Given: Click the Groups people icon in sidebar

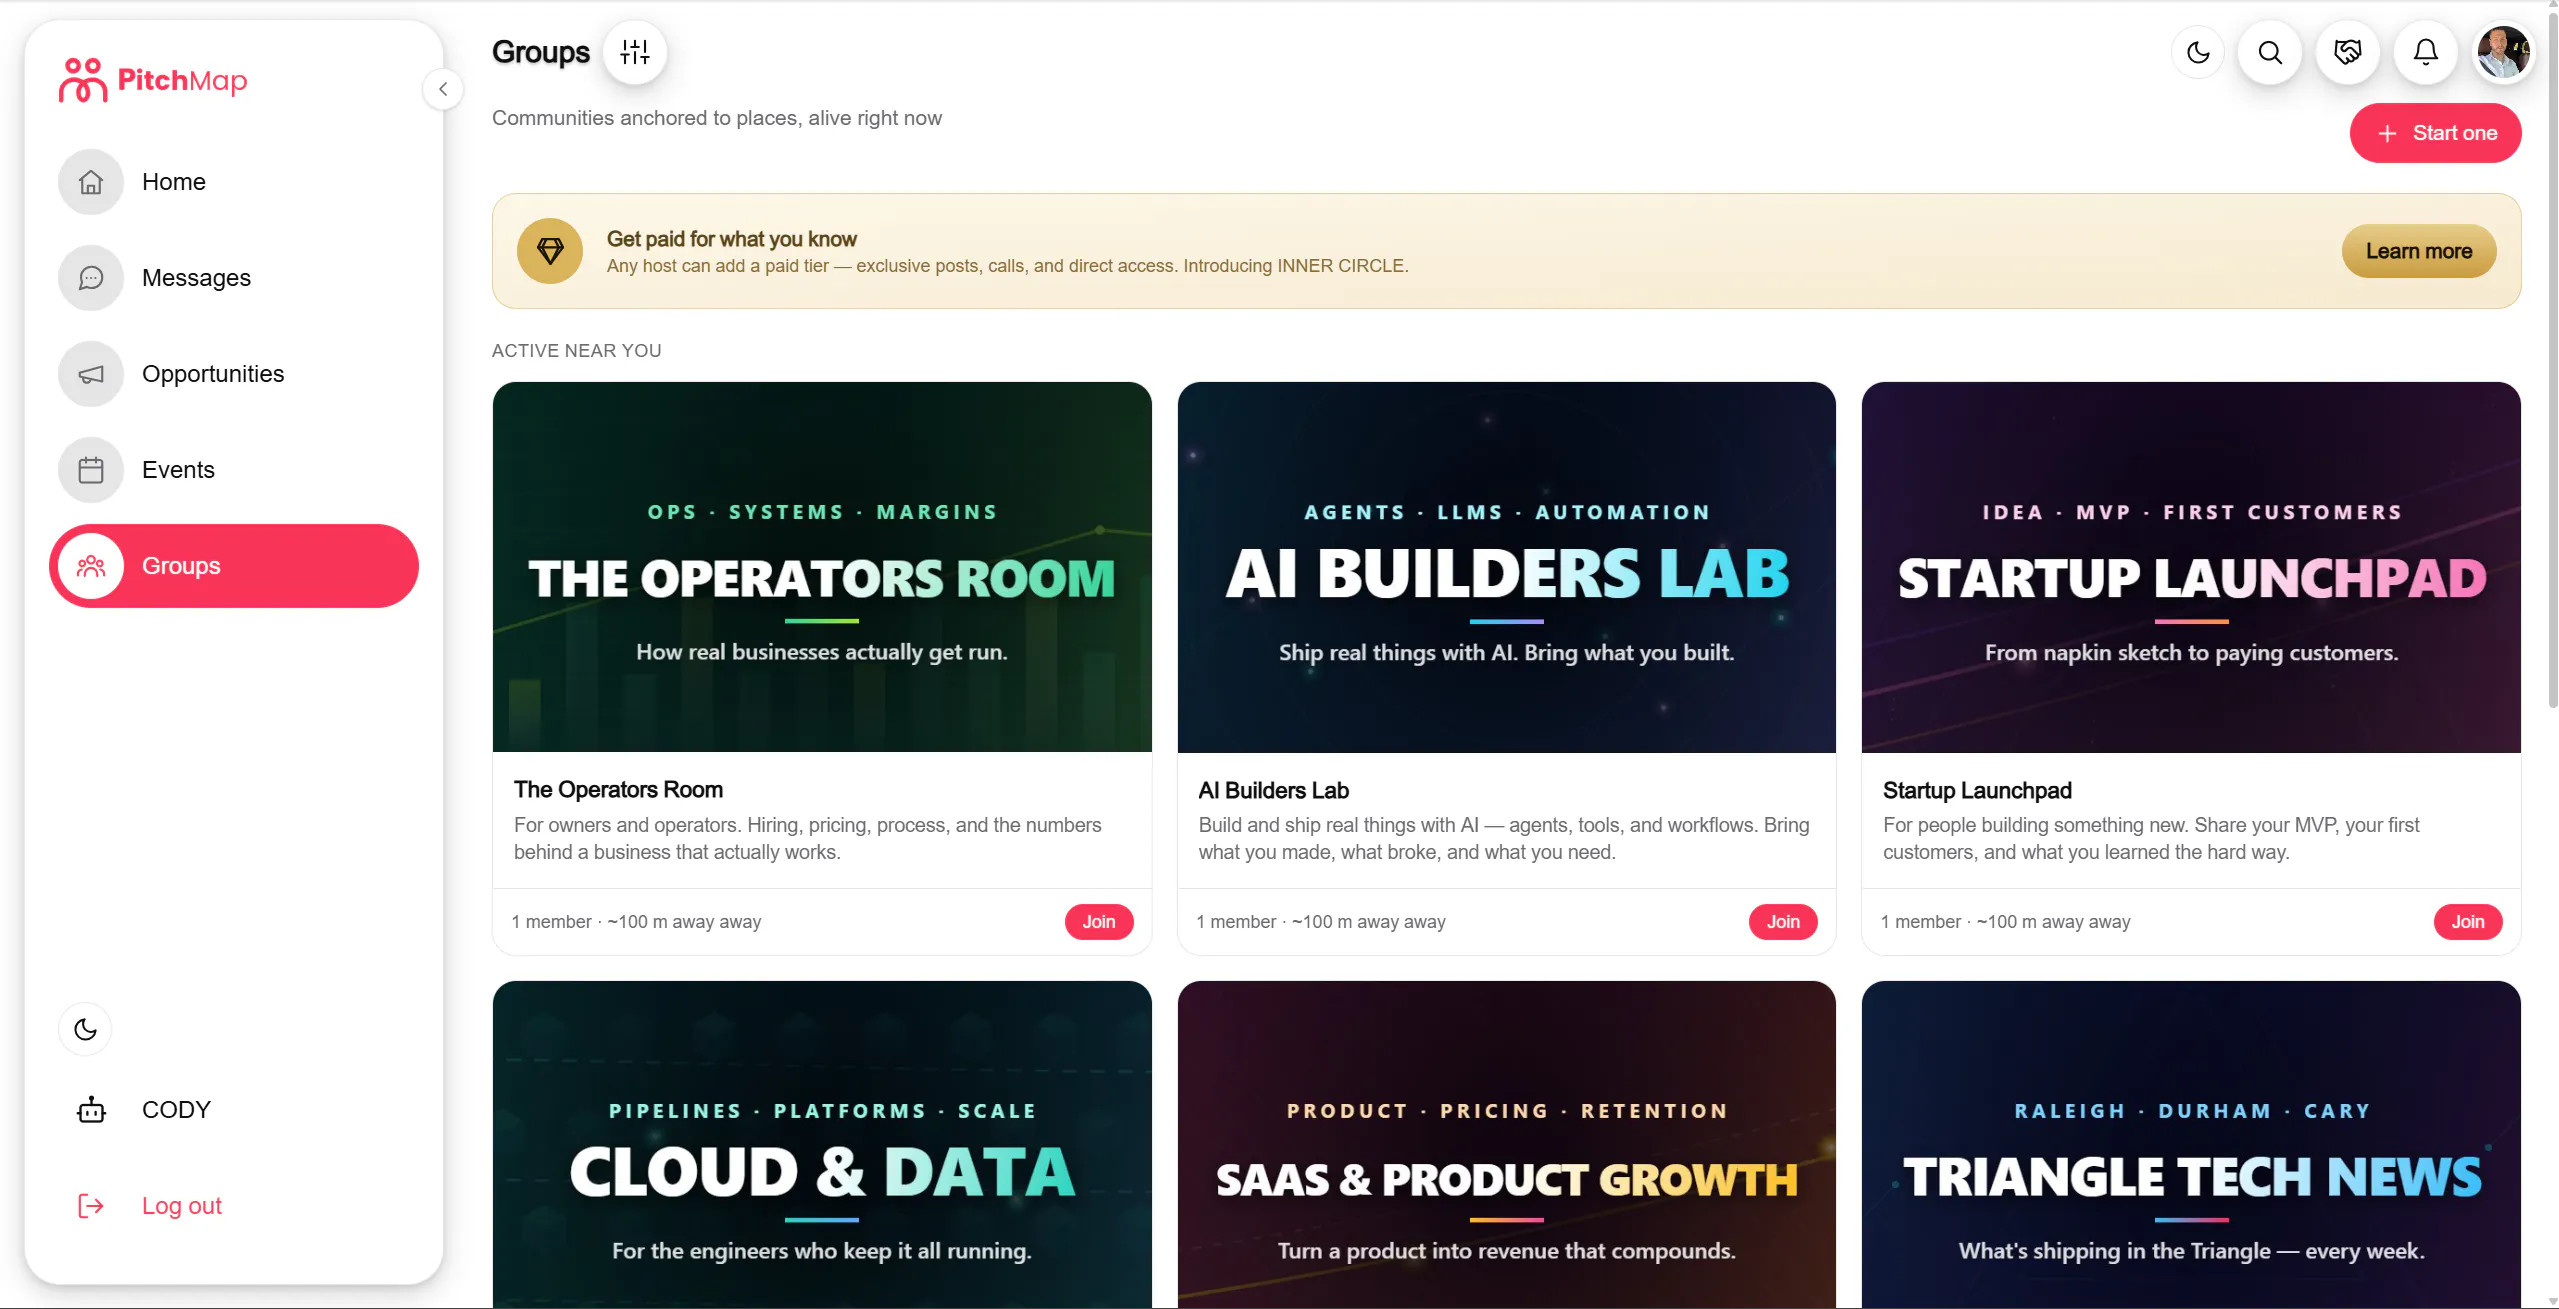Looking at the screenshot, I should (x=91, y=566).
